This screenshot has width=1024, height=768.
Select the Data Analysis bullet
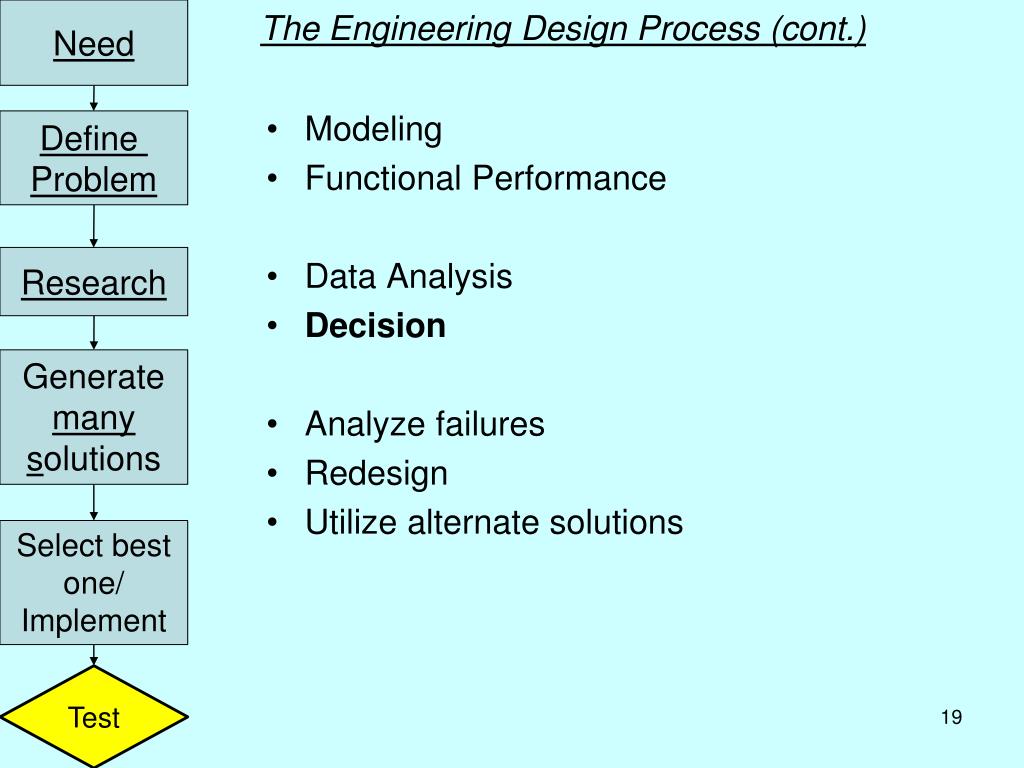tap(408, 276)
